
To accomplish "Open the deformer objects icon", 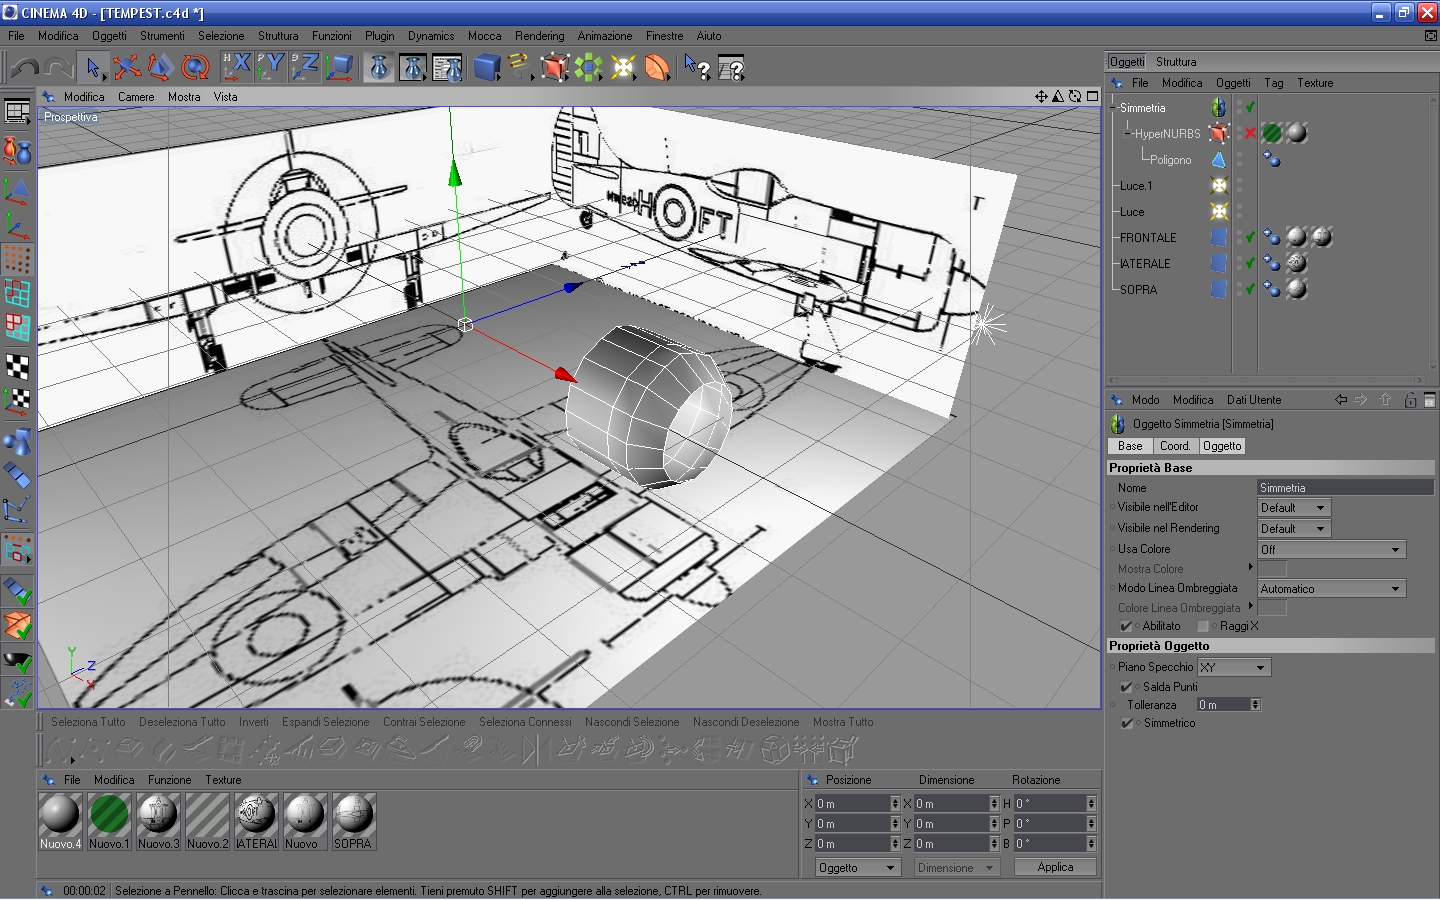I will tap(657, 67).
